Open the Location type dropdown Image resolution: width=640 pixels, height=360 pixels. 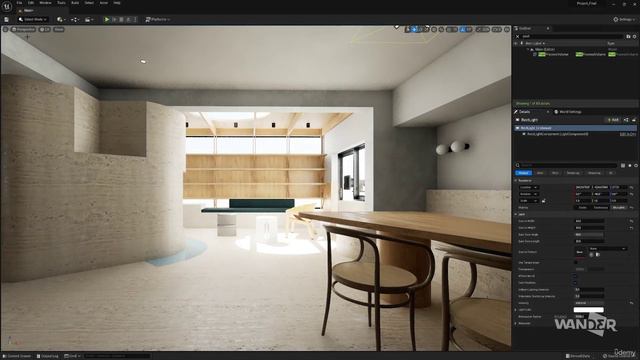pyautogui.click(x=529, y=187)
